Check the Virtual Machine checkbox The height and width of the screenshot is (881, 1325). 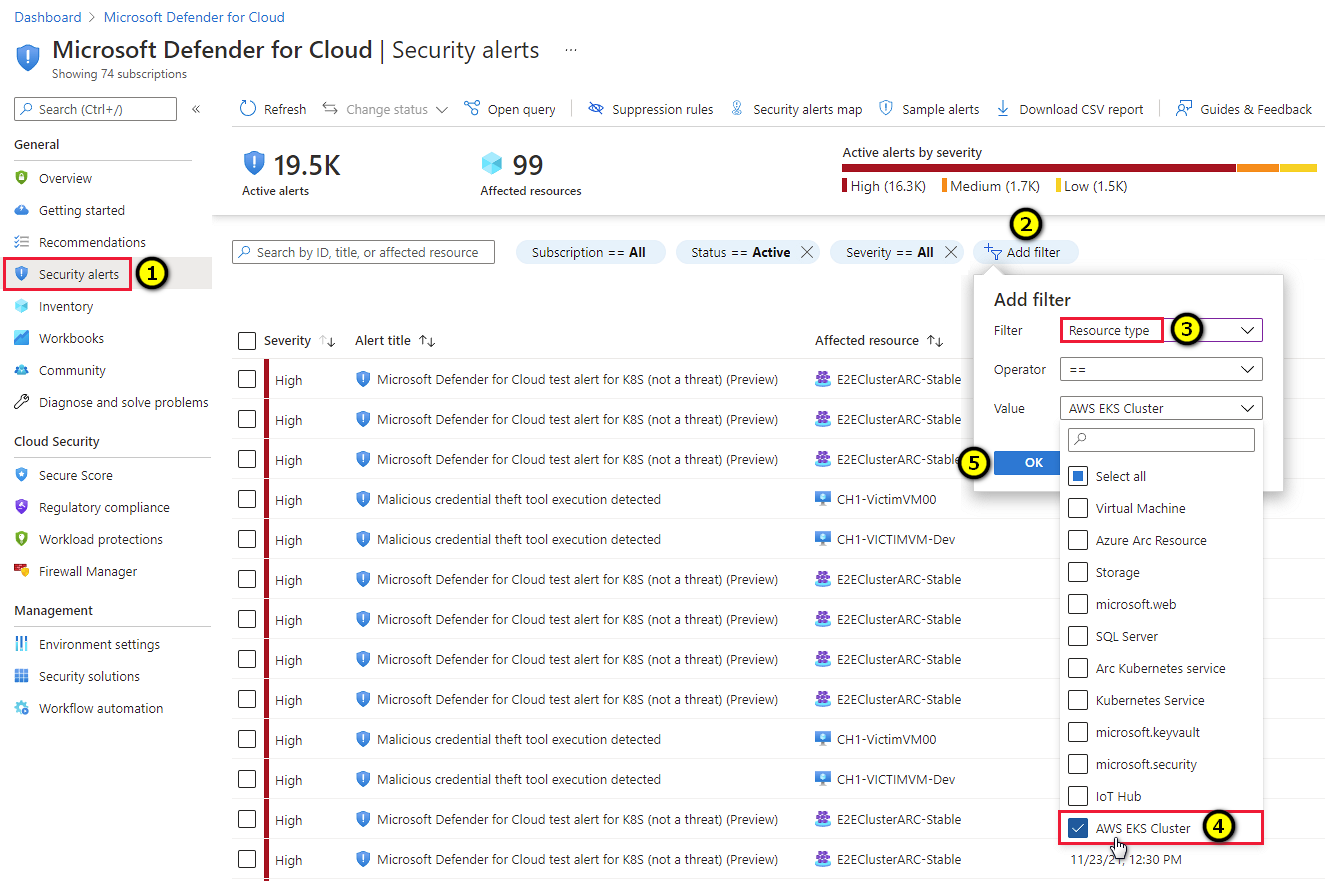coord(1077,508)
